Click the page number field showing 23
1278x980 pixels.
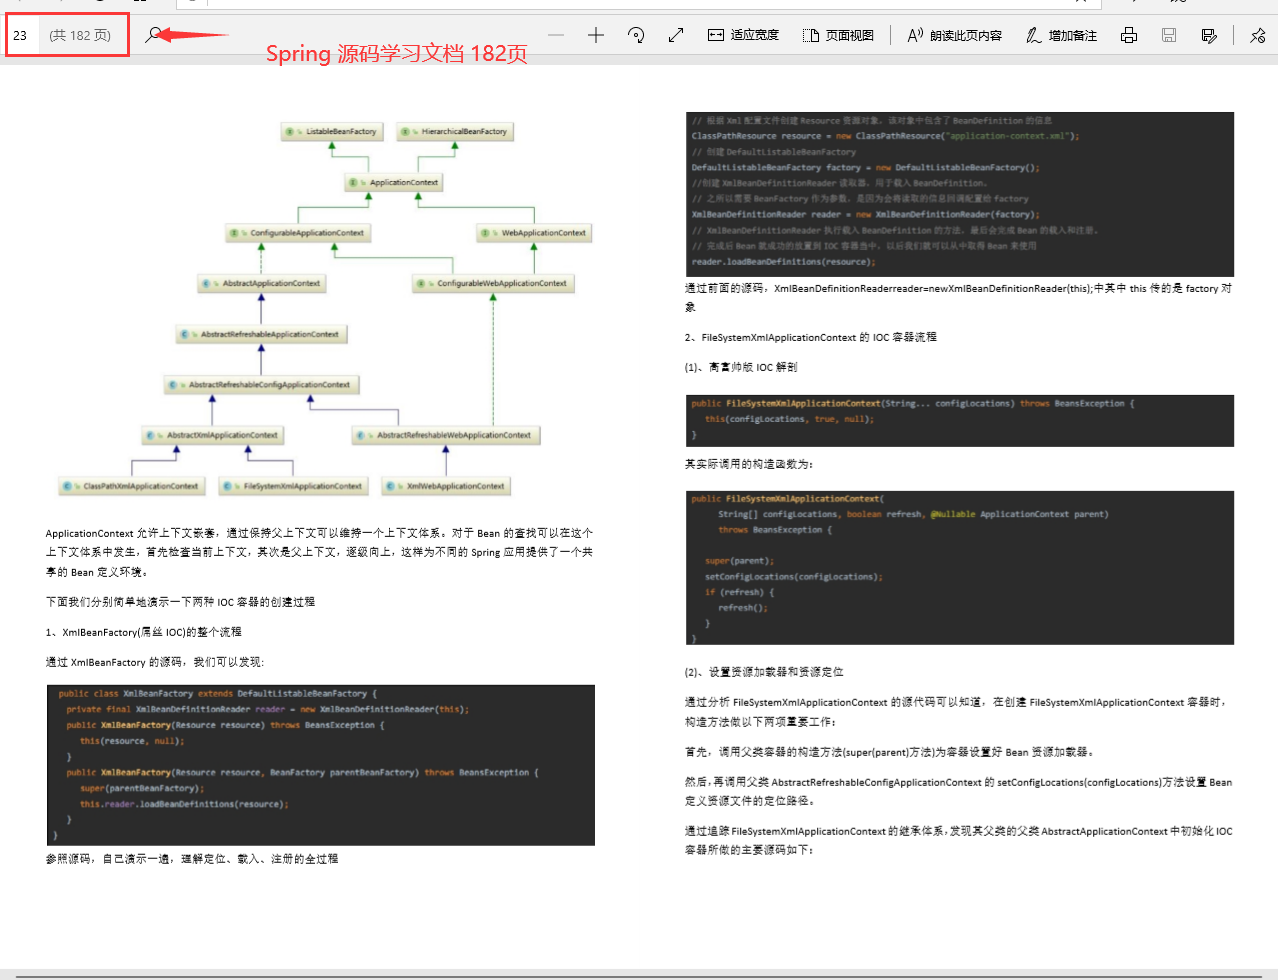[x=20, y=35]
